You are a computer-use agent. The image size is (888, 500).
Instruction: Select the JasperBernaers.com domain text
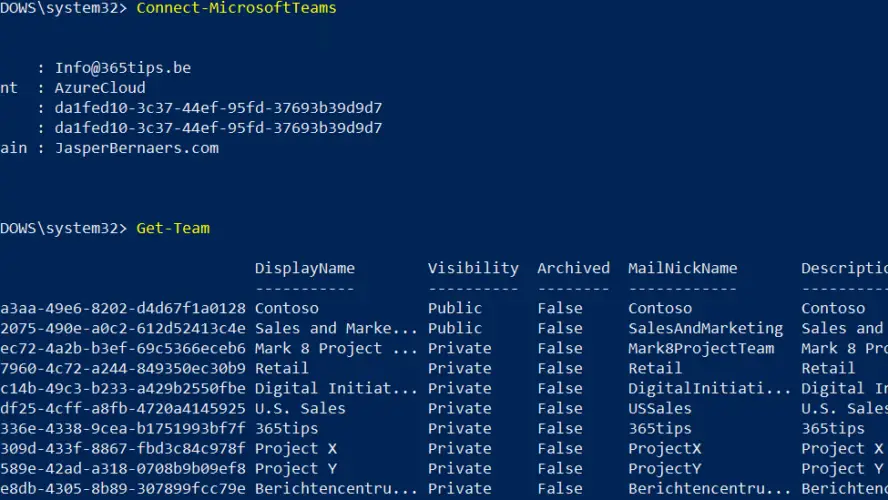pos(137,148)
